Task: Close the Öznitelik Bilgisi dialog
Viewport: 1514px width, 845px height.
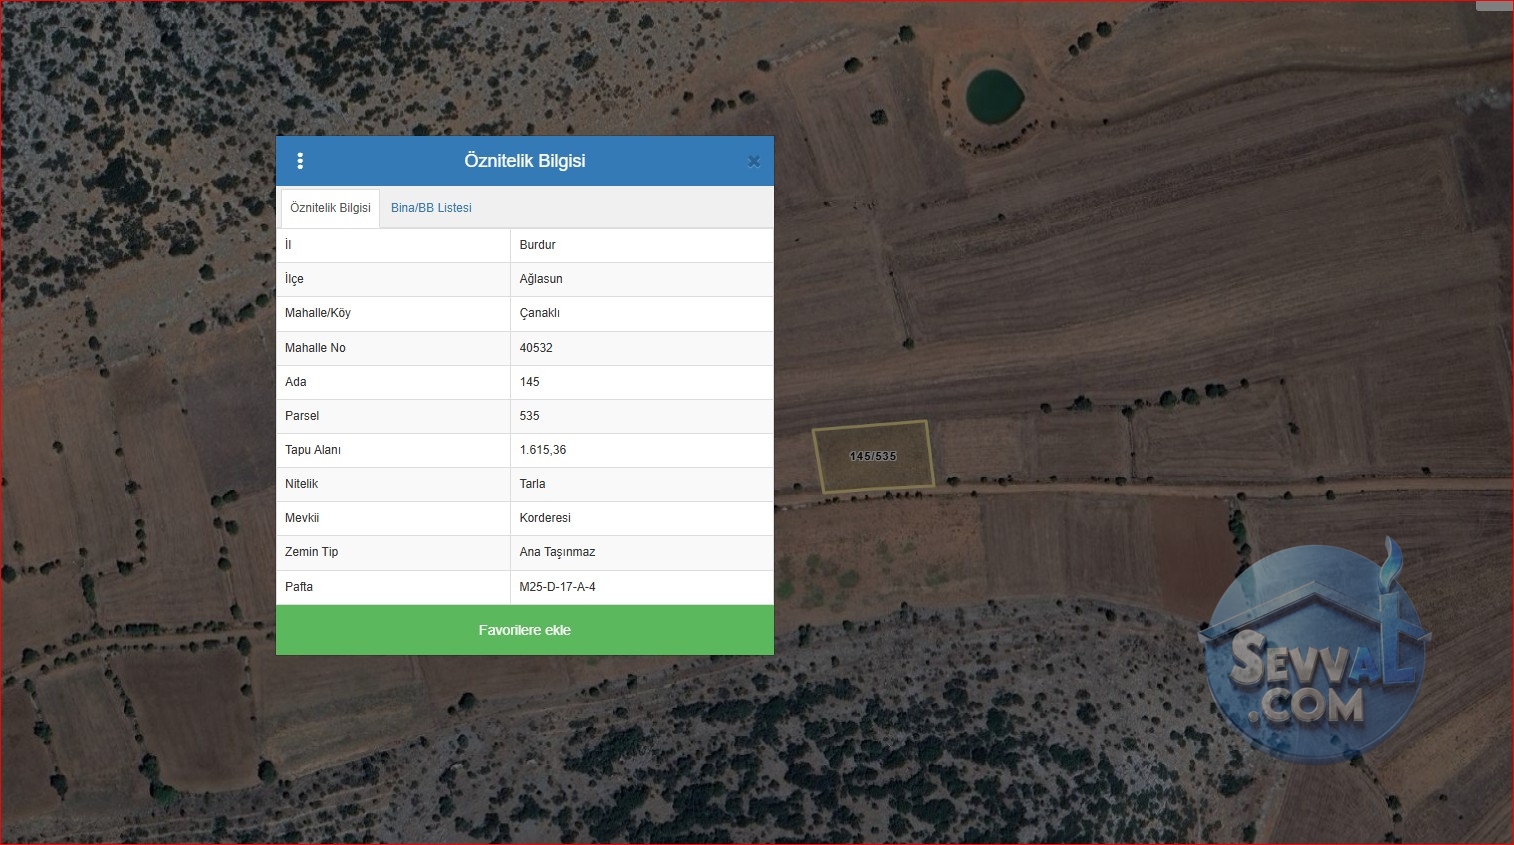Action: pos(754,161)
